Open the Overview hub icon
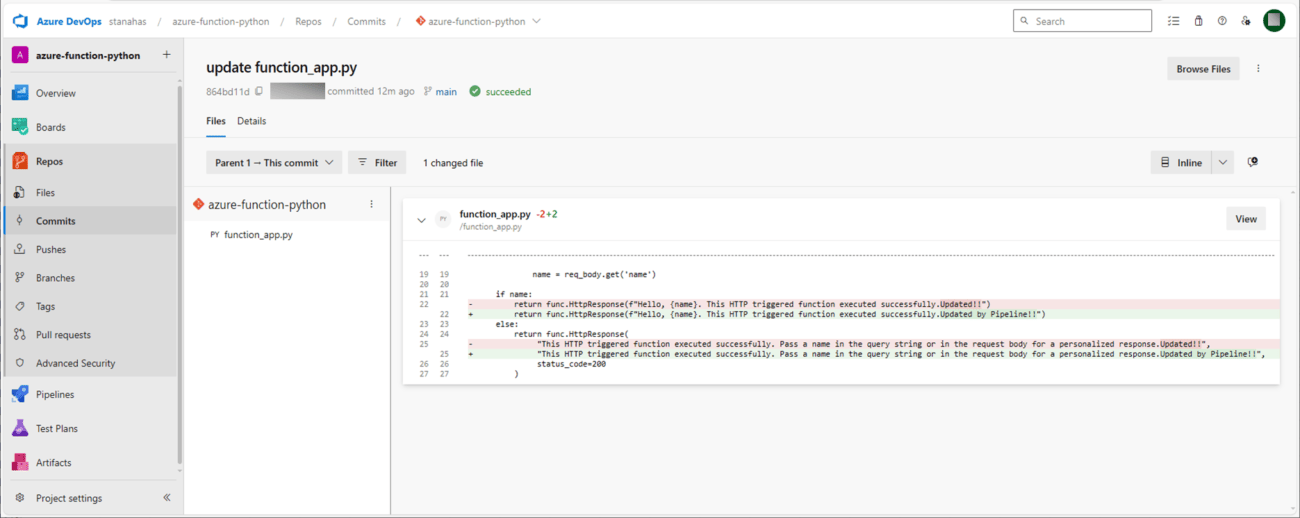1300x518 pixels. [20, 93]
